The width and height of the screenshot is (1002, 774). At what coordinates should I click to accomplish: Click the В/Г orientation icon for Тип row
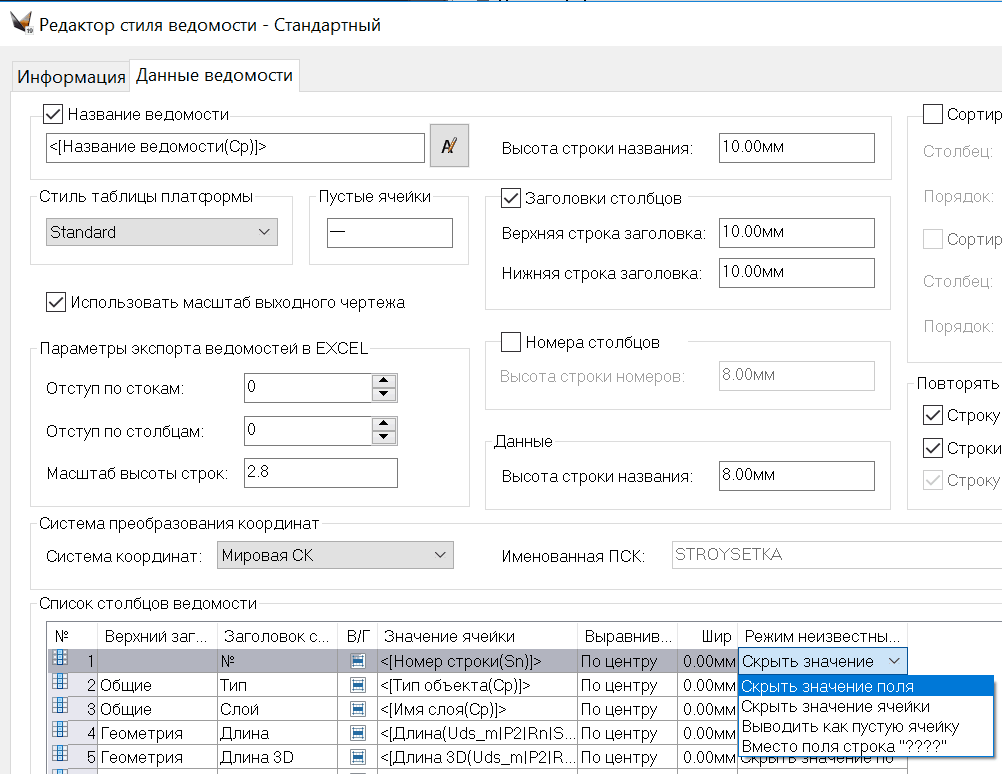(358, 686)
